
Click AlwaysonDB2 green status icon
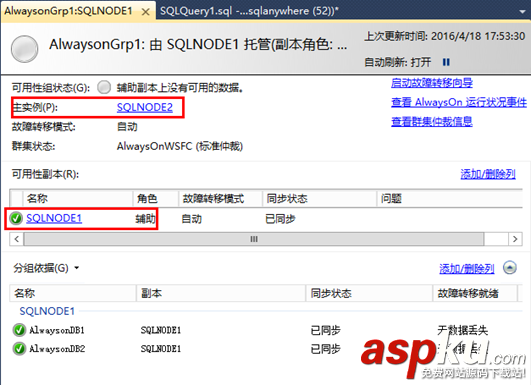coord(19,348)
